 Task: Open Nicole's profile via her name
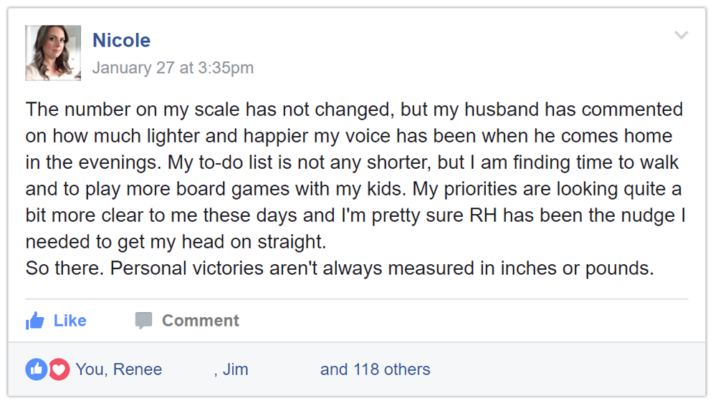120,40
